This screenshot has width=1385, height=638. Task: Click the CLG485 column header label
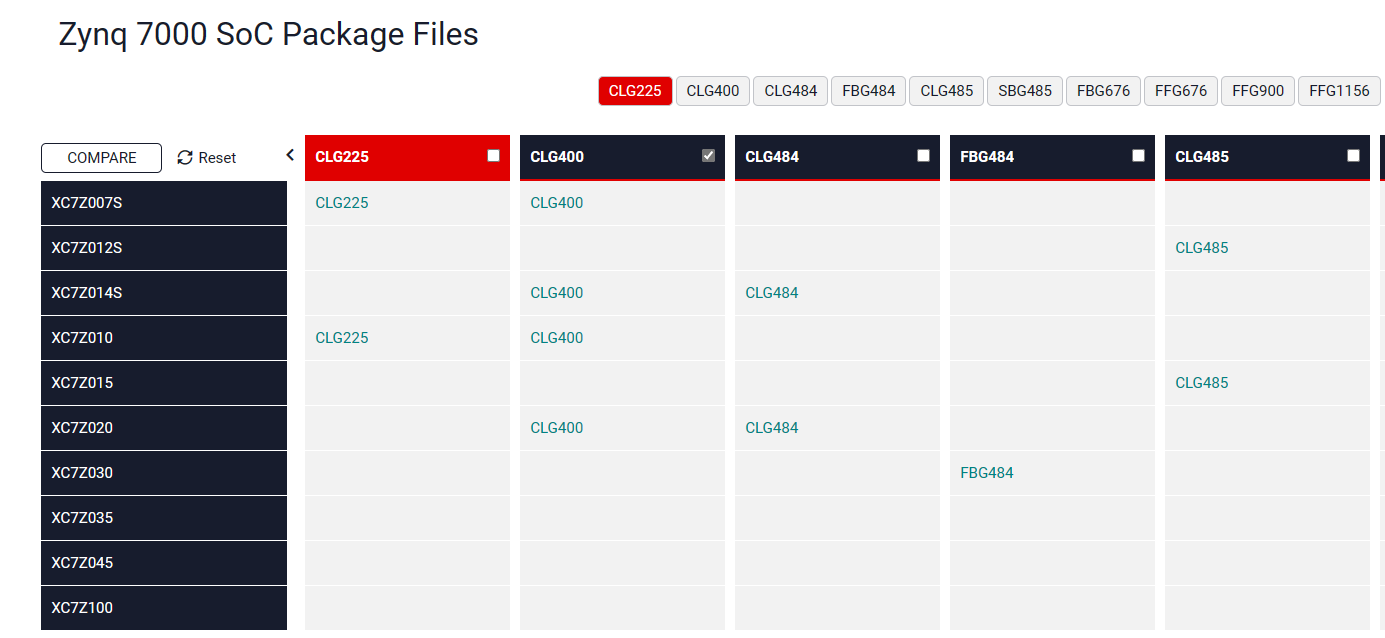pyautogui.click(x=1202, y=157)
